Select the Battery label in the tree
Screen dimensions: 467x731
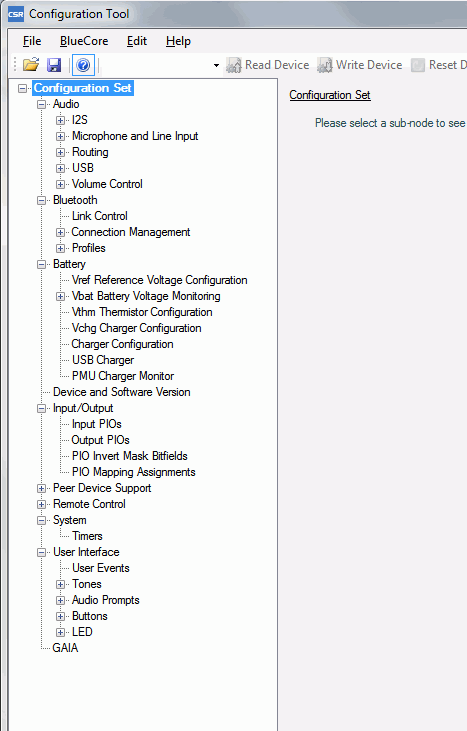coord(69,264)
